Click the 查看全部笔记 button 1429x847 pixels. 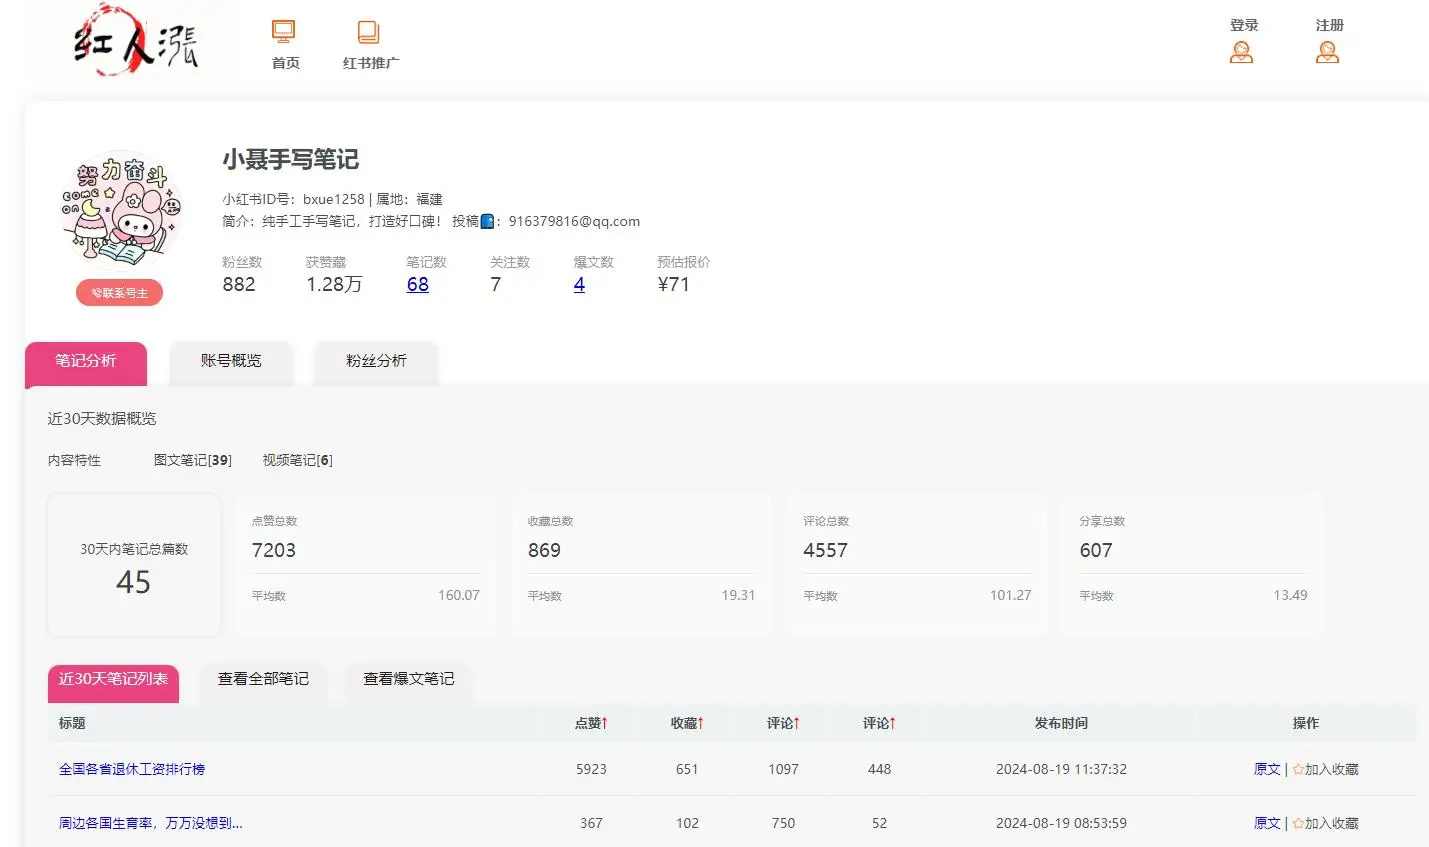click(263, 679)
